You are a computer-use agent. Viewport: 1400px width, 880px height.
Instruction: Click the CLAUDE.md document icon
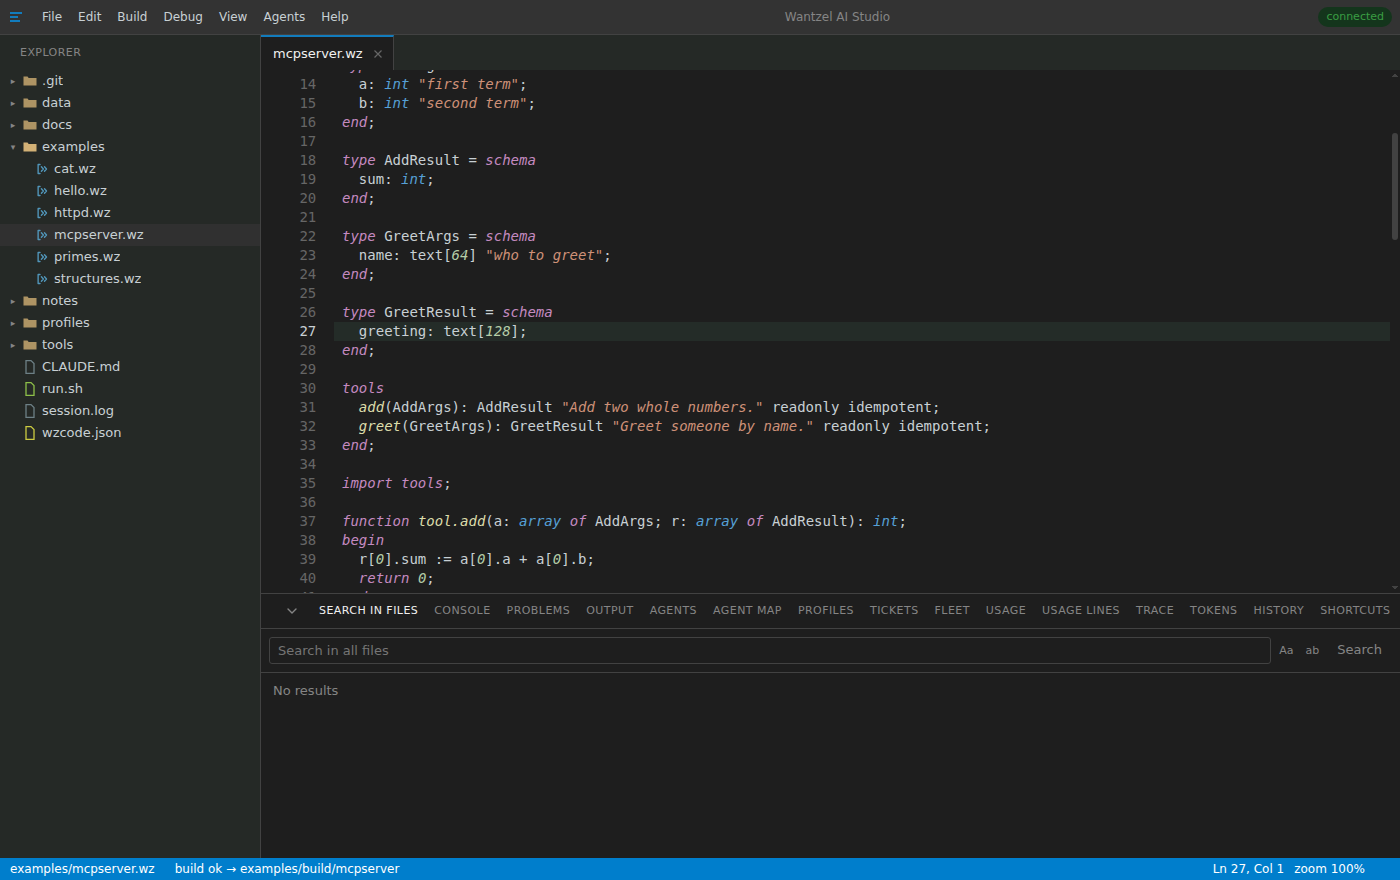[30, 367]
